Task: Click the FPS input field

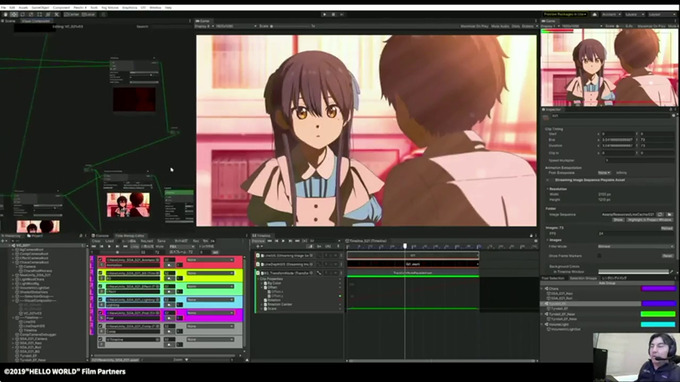Action: click(635, 233)
